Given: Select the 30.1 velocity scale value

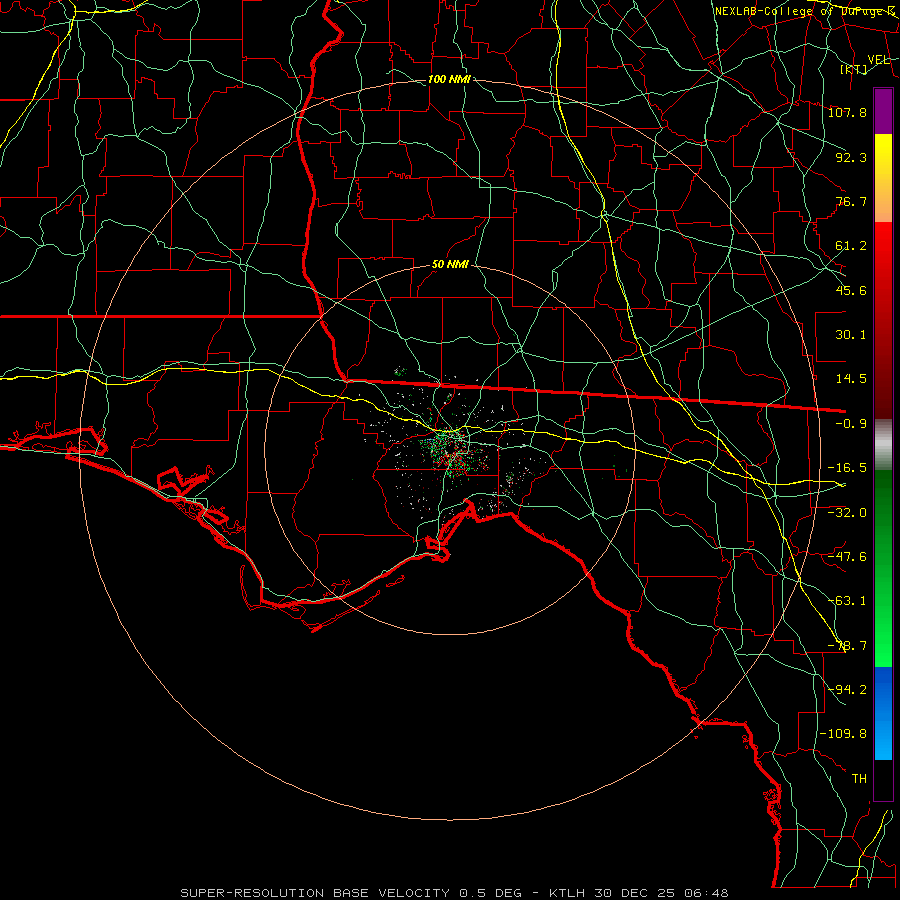Looking at the screenshot, I should pos(851,335).
